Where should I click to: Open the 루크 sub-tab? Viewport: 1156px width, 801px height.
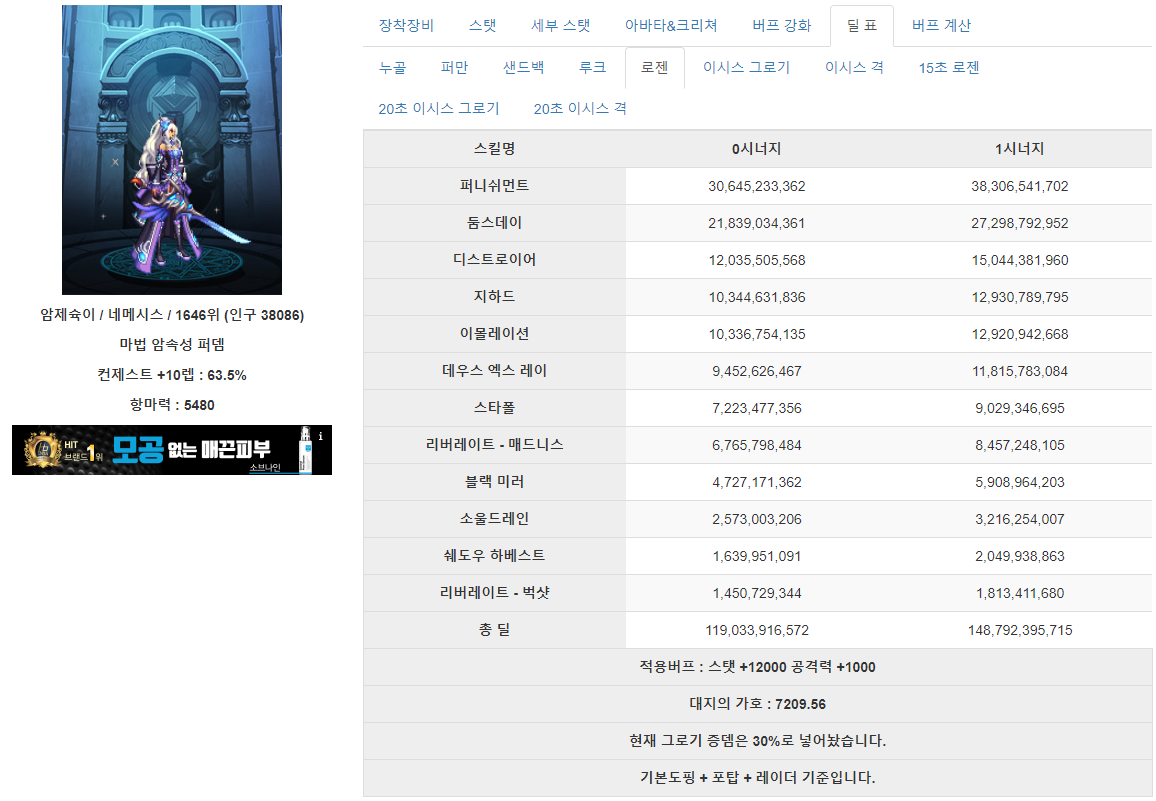tap(592, 68)
